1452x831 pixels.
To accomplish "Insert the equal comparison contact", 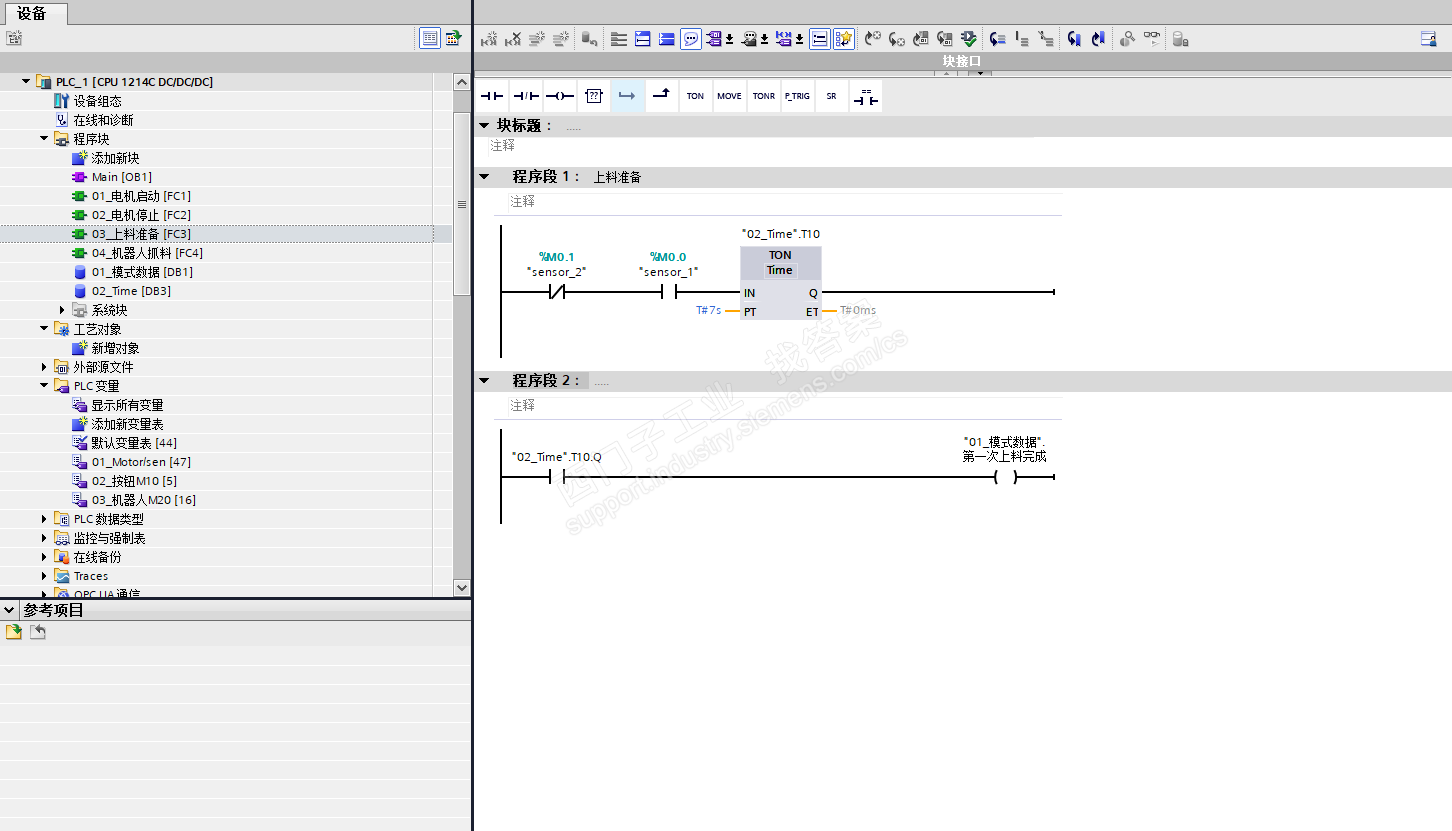I will point(865,96).
